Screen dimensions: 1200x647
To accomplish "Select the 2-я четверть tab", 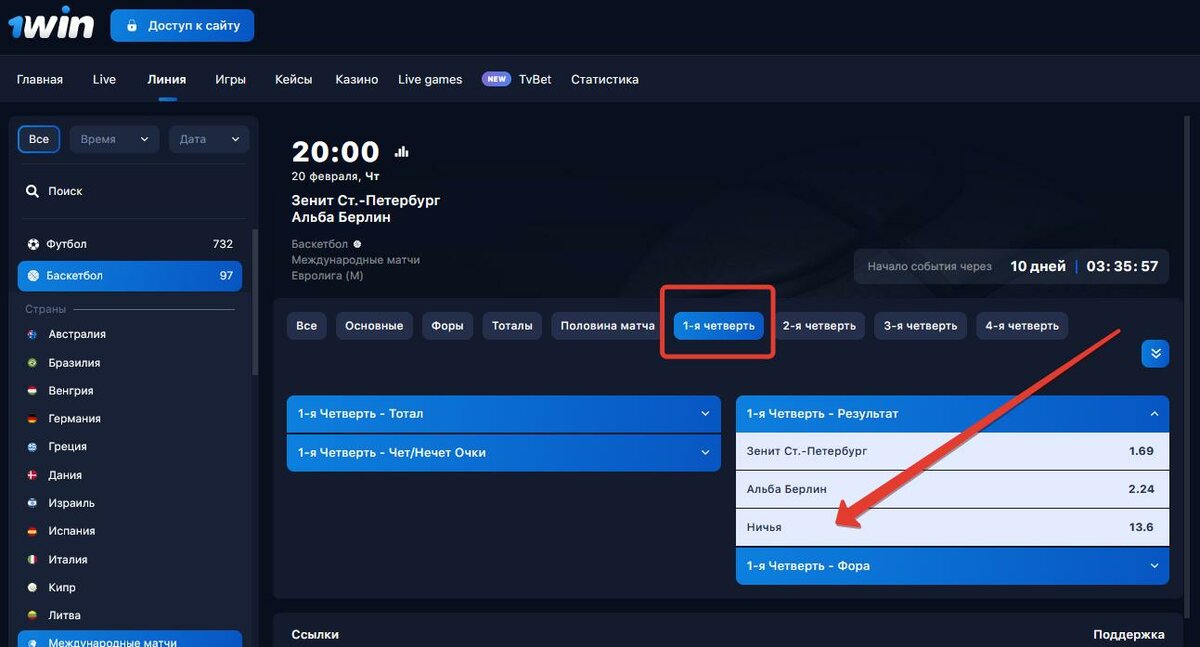I will click(x=819, y=326).
